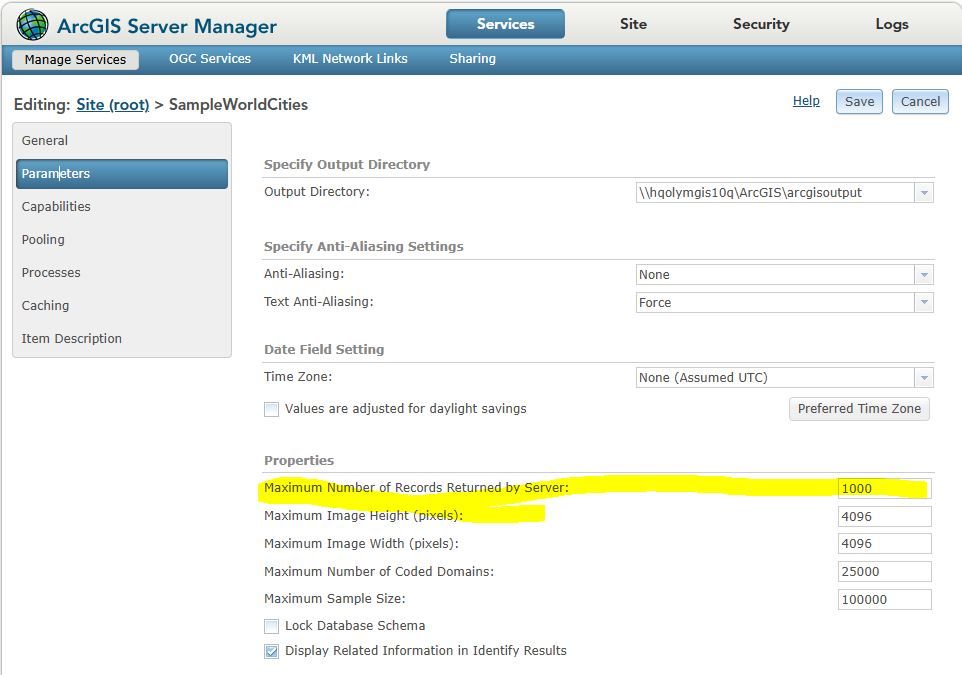Open the Text Anti-Aliasing dropdown
This screenshot has height=675, width=962.
[924, 302]
